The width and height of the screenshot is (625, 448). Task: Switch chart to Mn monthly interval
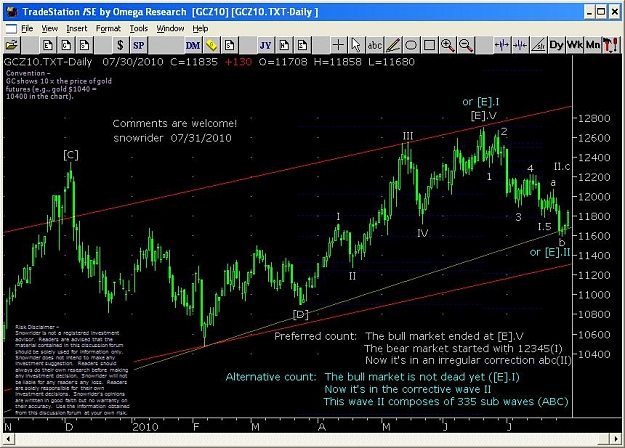coord(593,45)
